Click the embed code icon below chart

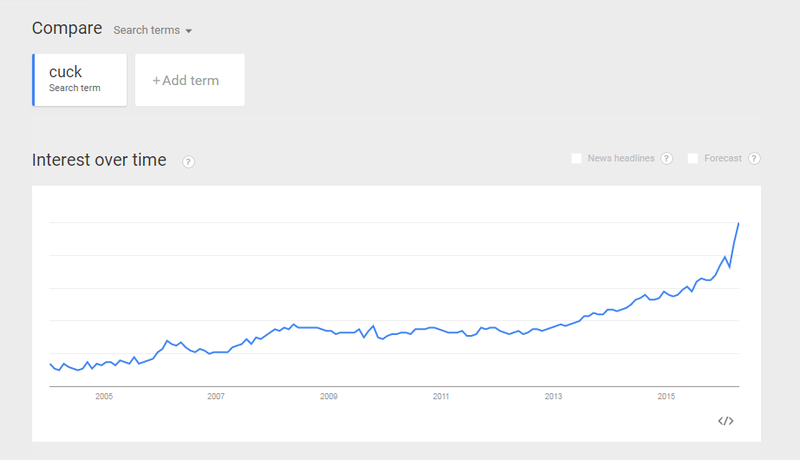pyautogui.click(x=726, y=421)
